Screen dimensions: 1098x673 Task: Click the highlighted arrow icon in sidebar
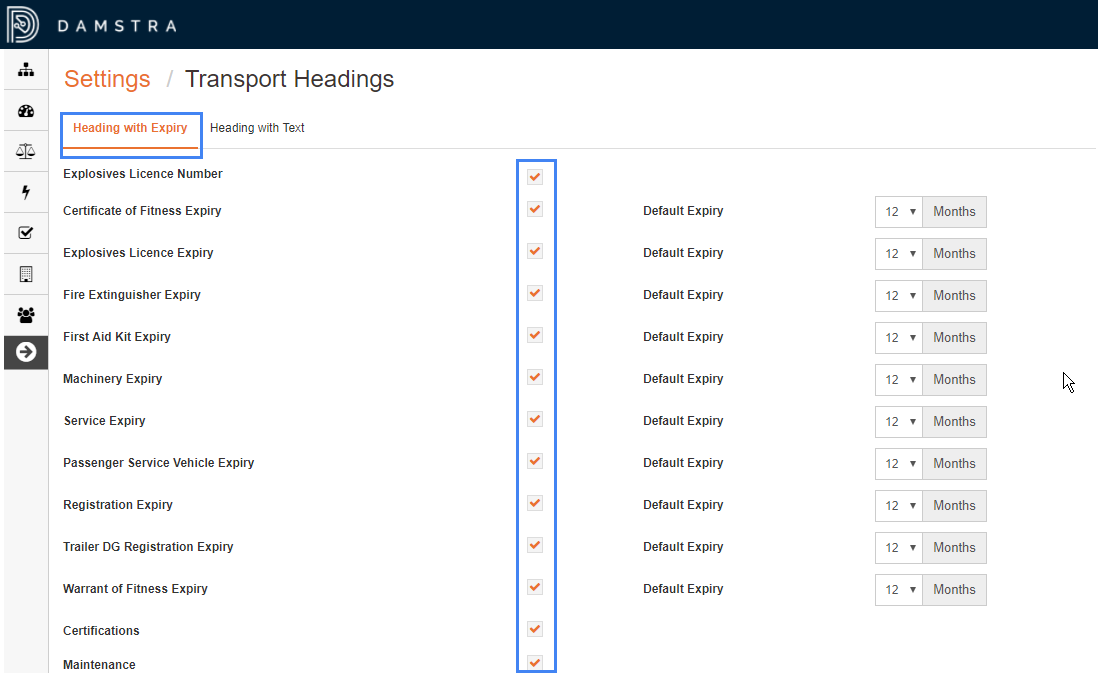coord(26,352)
